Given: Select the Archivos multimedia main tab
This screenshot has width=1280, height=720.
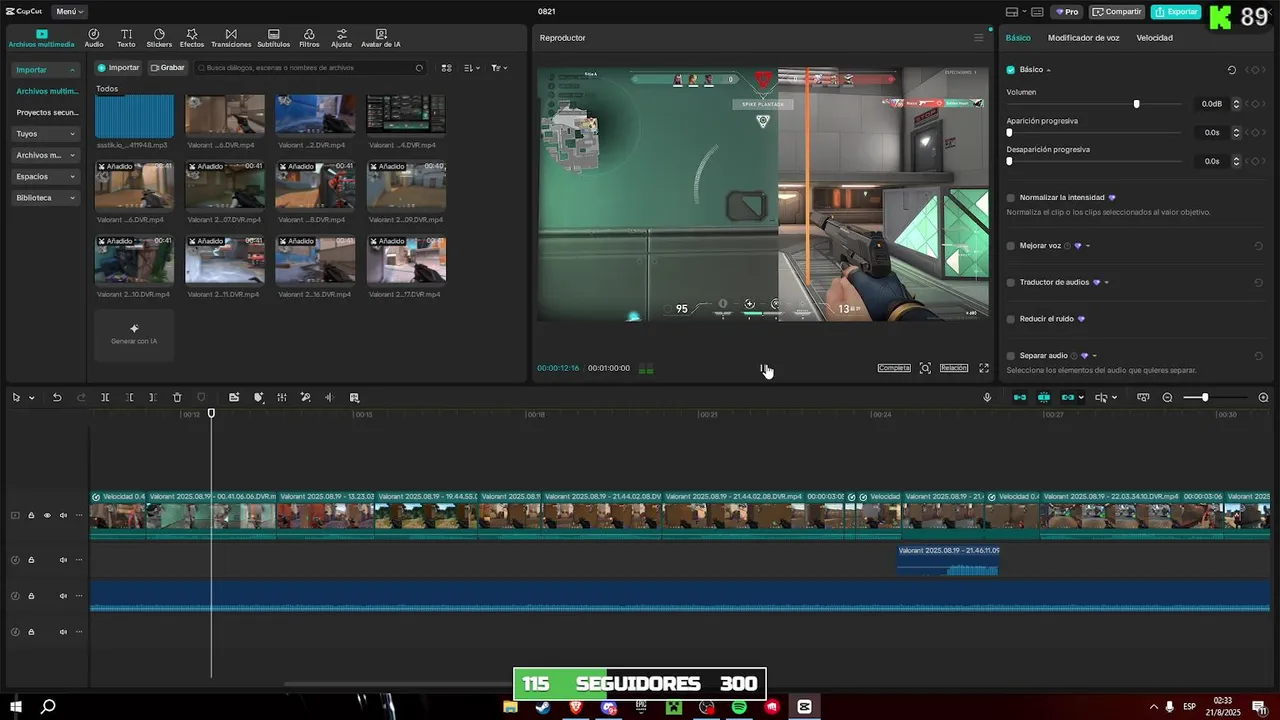Looking at the screenshot, I should tap(41, 38).
